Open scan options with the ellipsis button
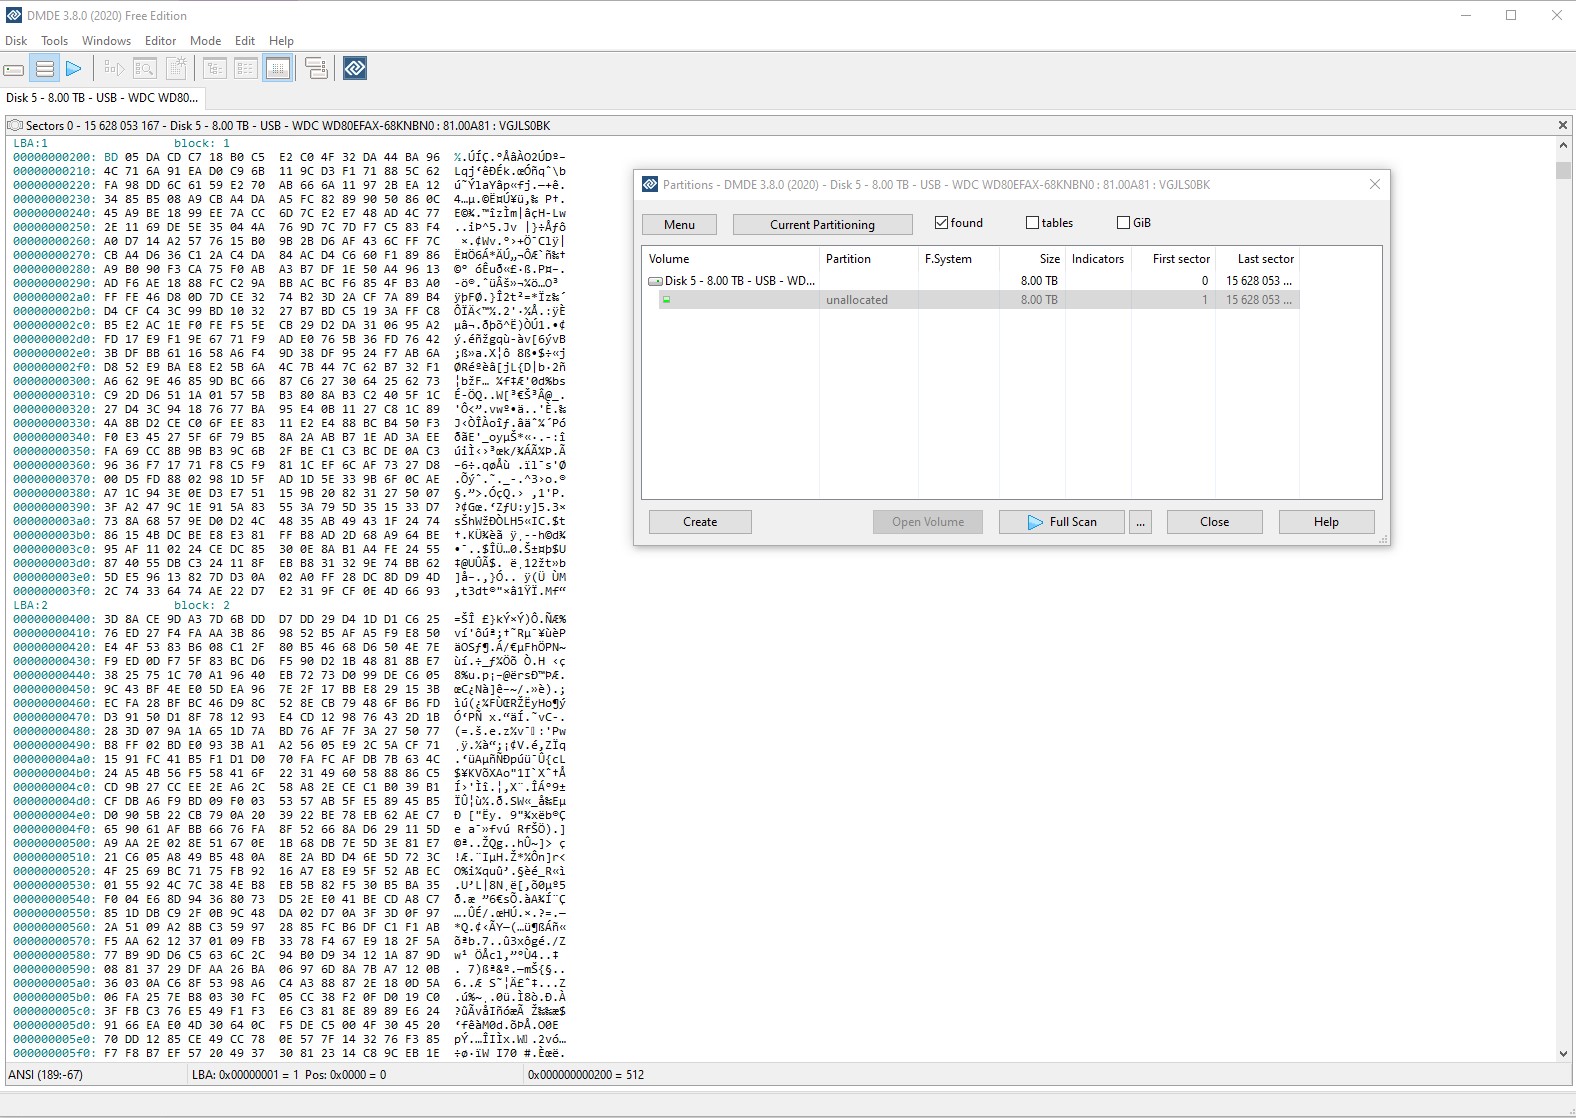 point(1141,522)
